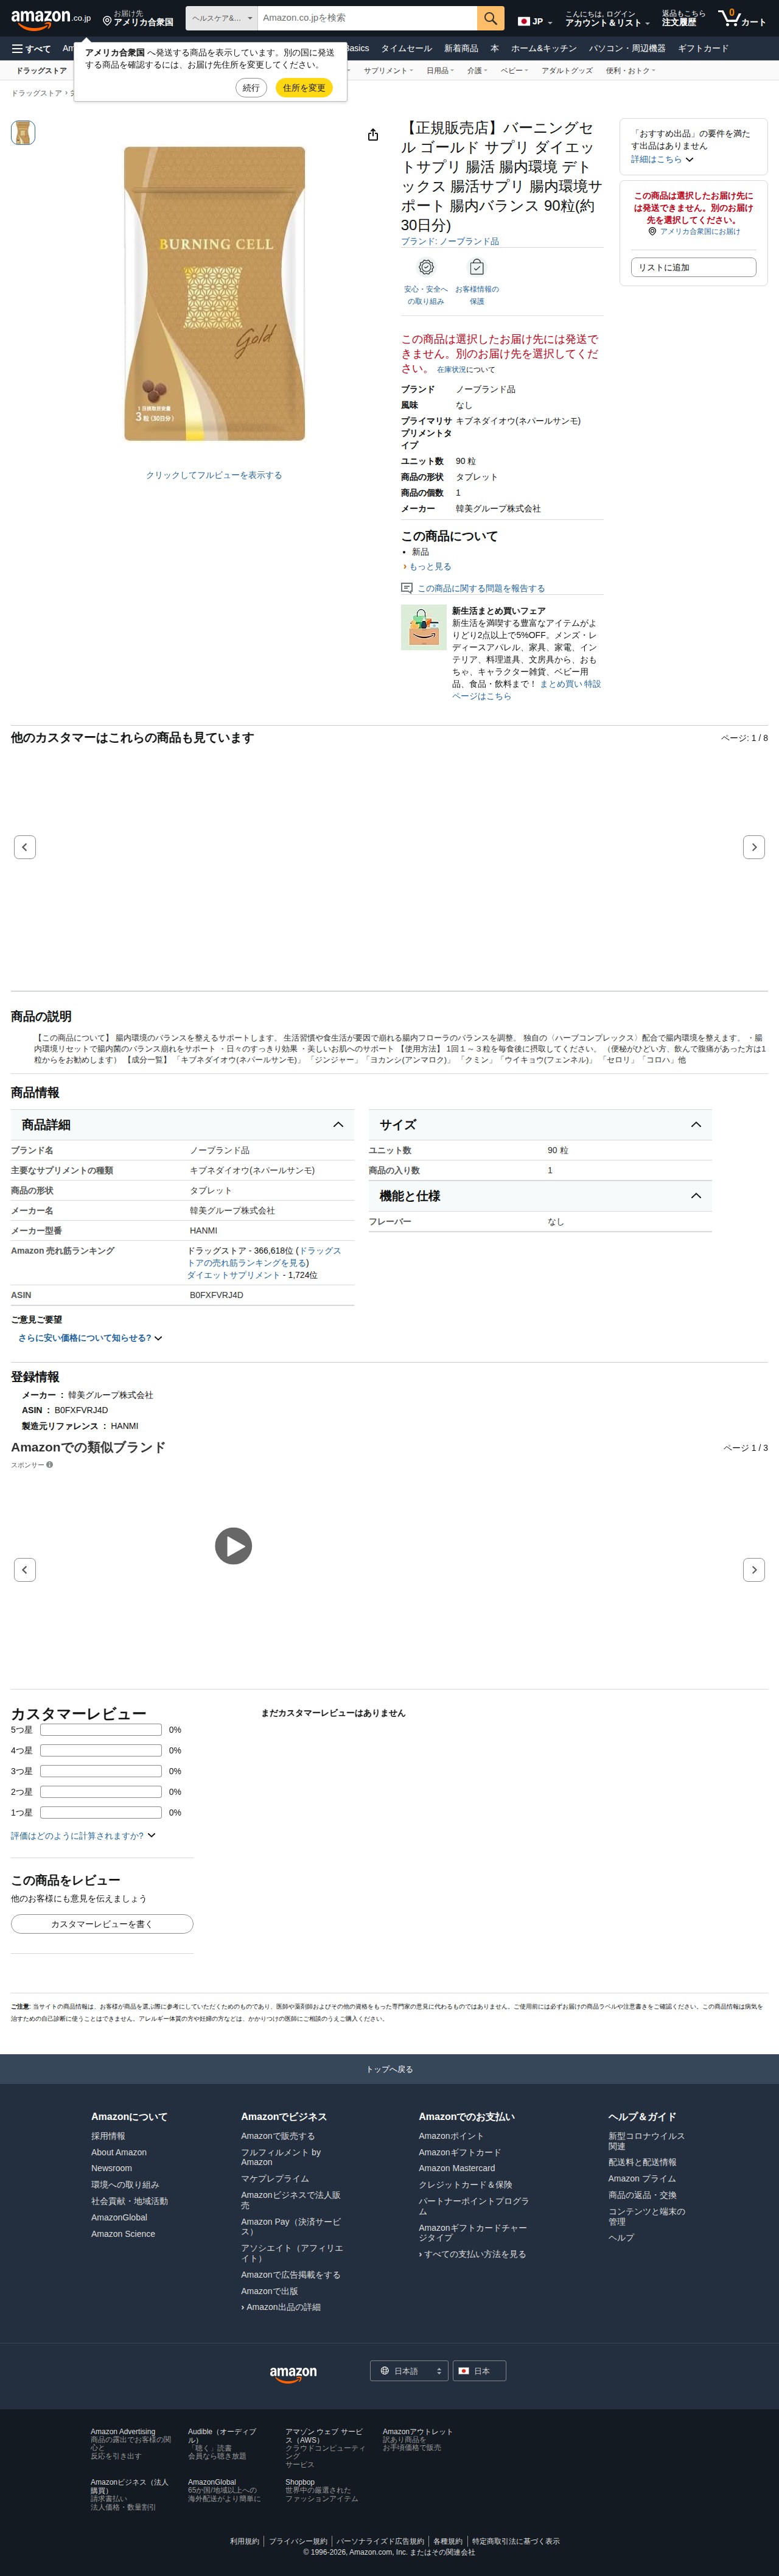Open 返品もこちら 注文履歴 link
Viewport: 779px width, 2576px height.
pos(683,18)
